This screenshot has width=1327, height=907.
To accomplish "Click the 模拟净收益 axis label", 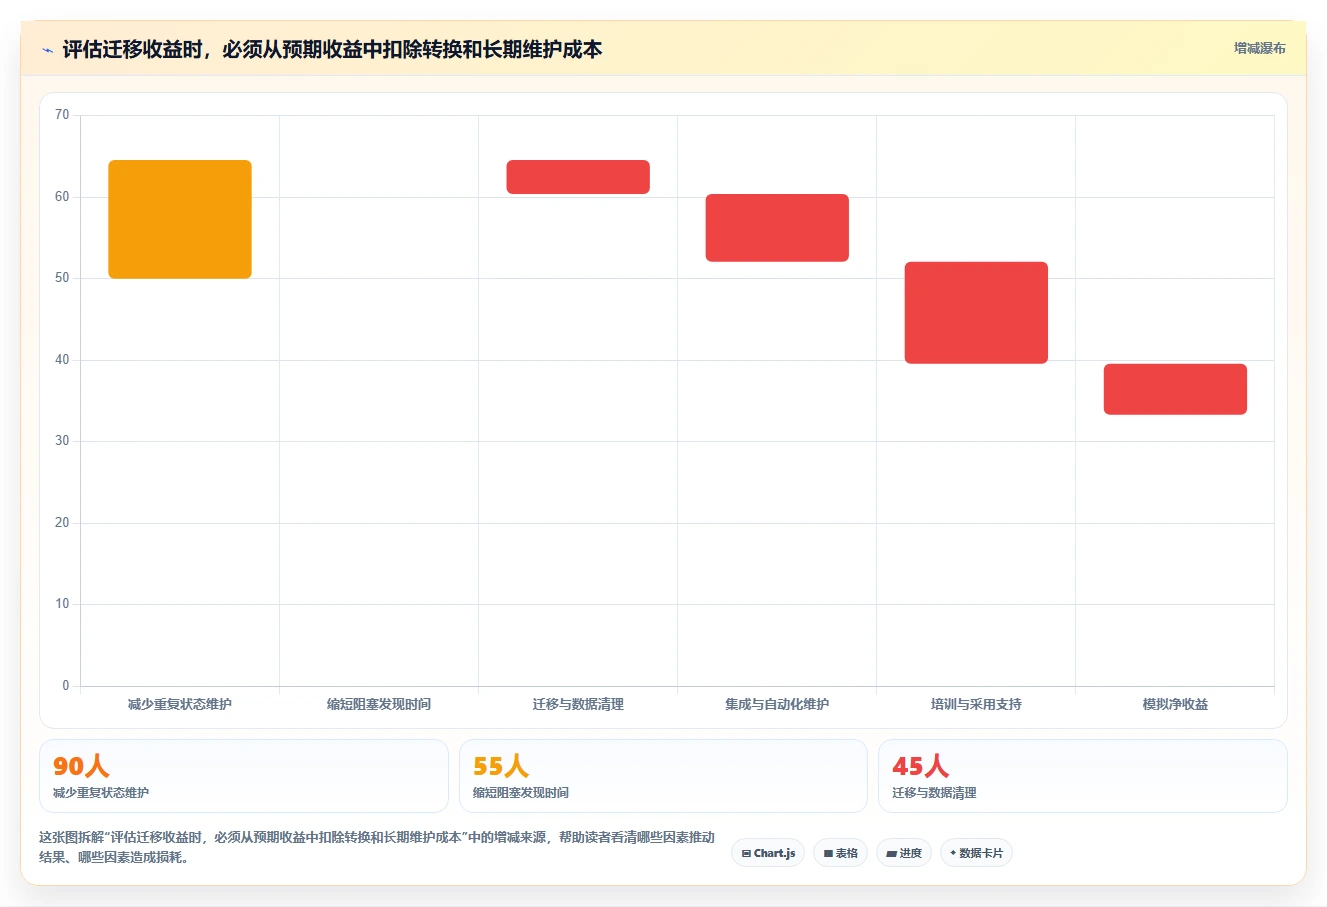I will (1175, 704).
